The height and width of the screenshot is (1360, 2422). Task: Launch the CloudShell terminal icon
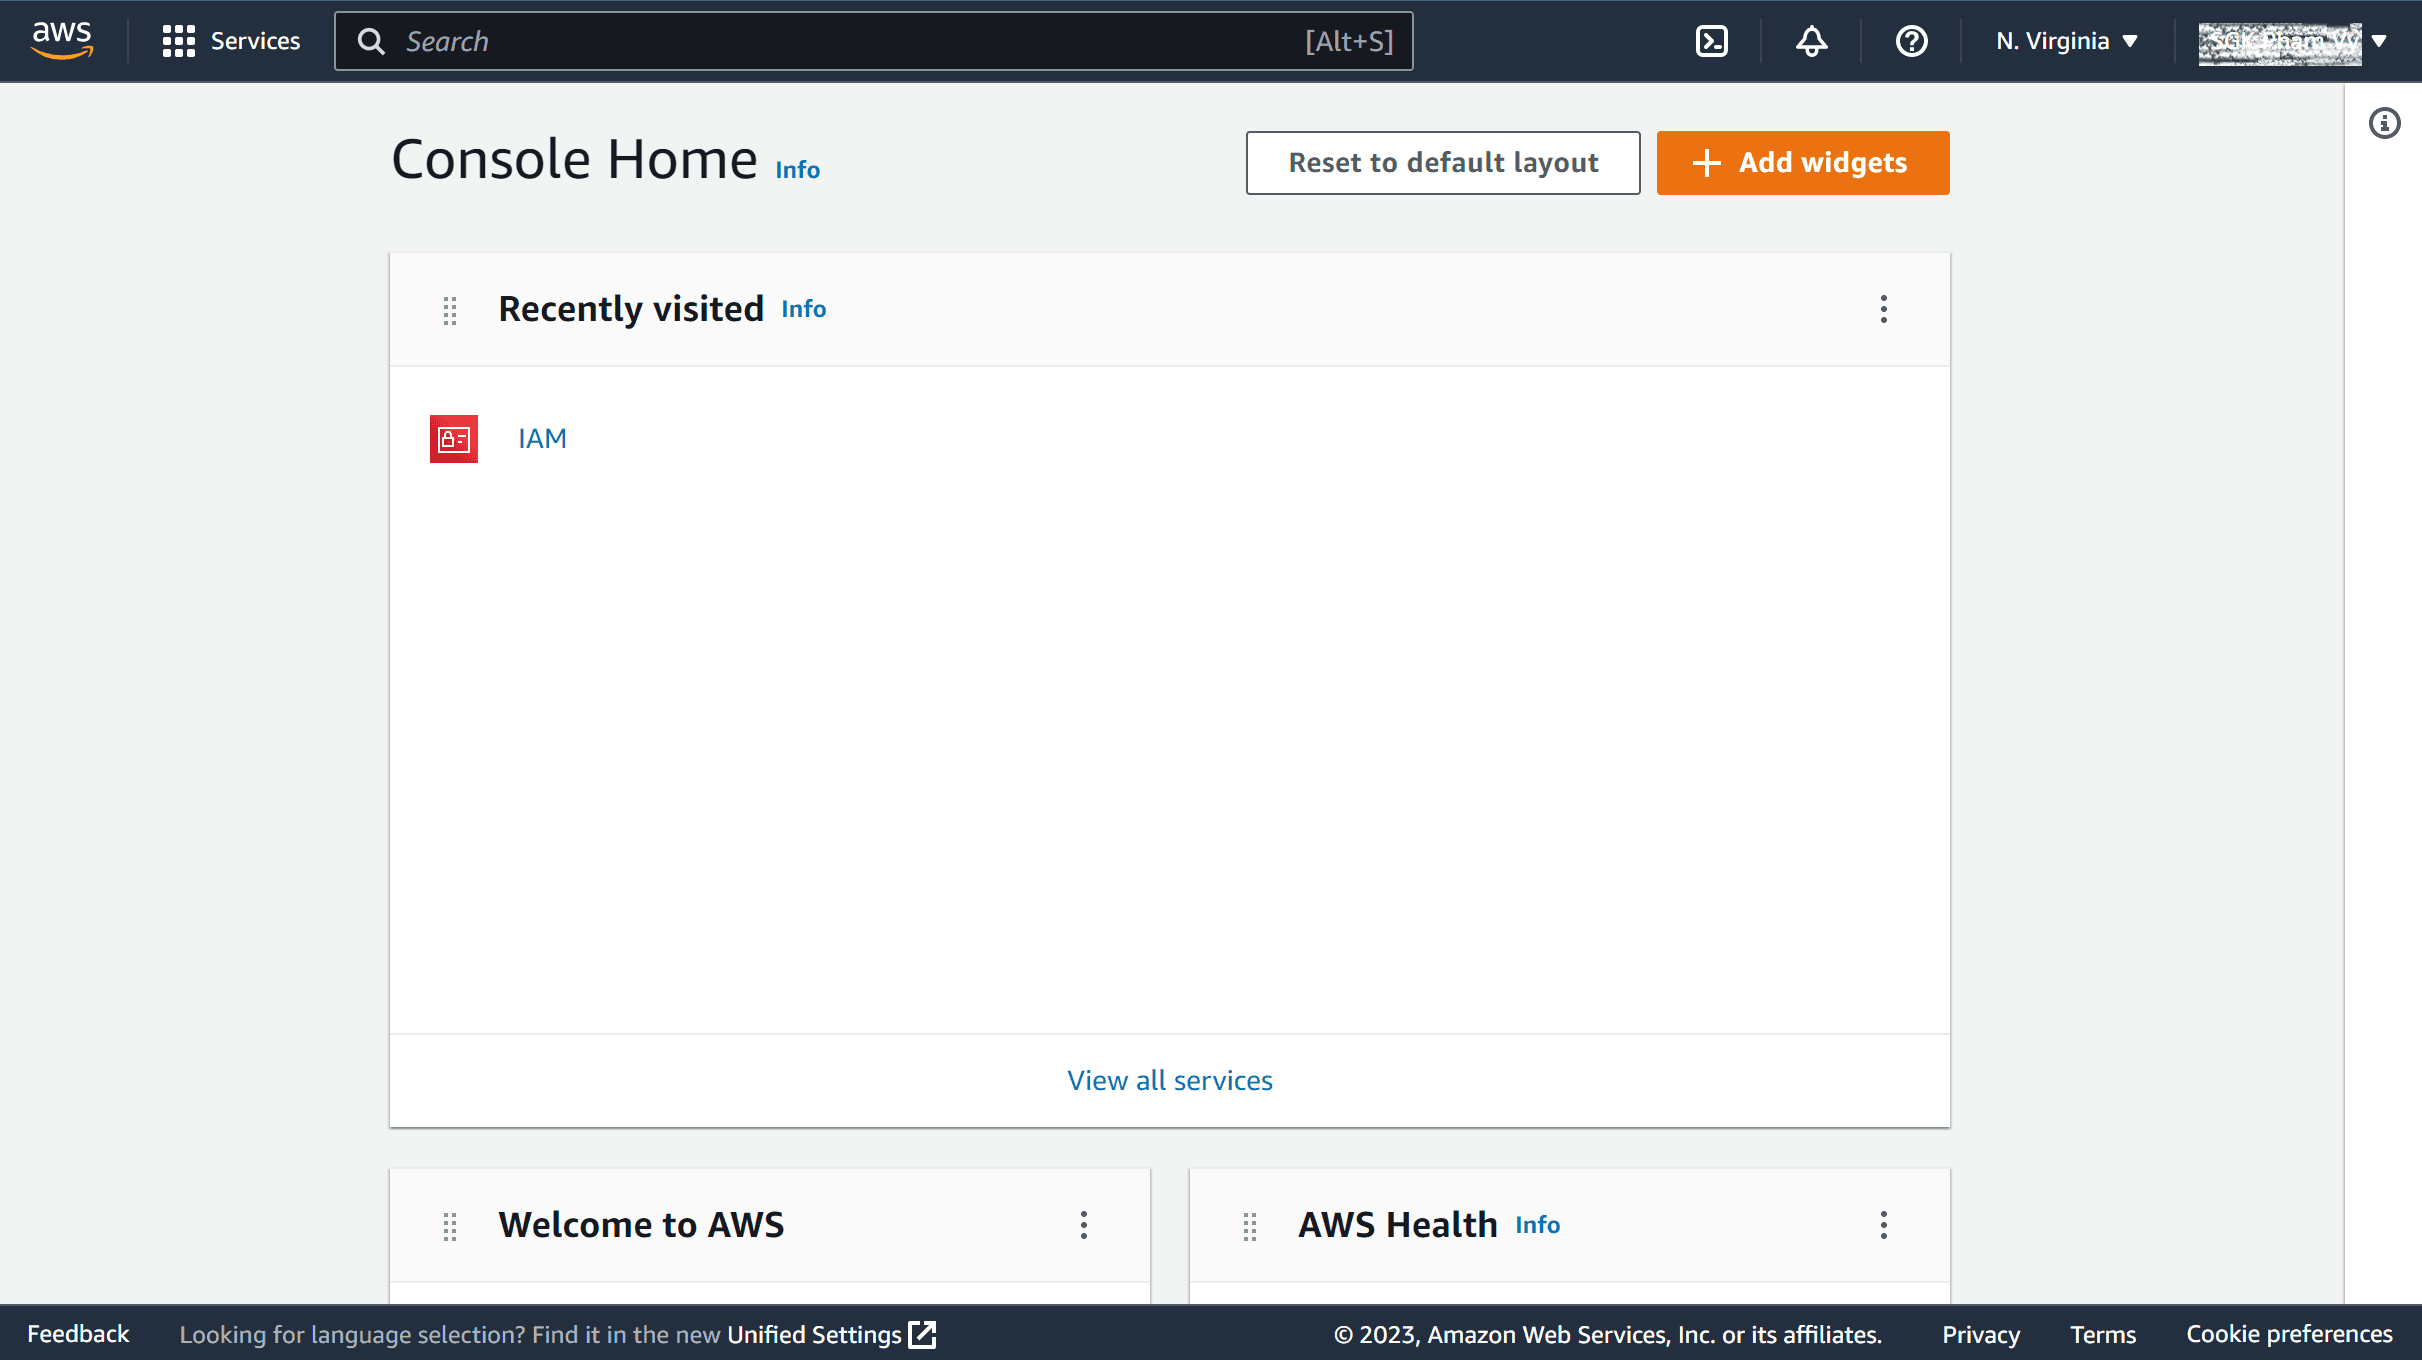[1712, 41]
